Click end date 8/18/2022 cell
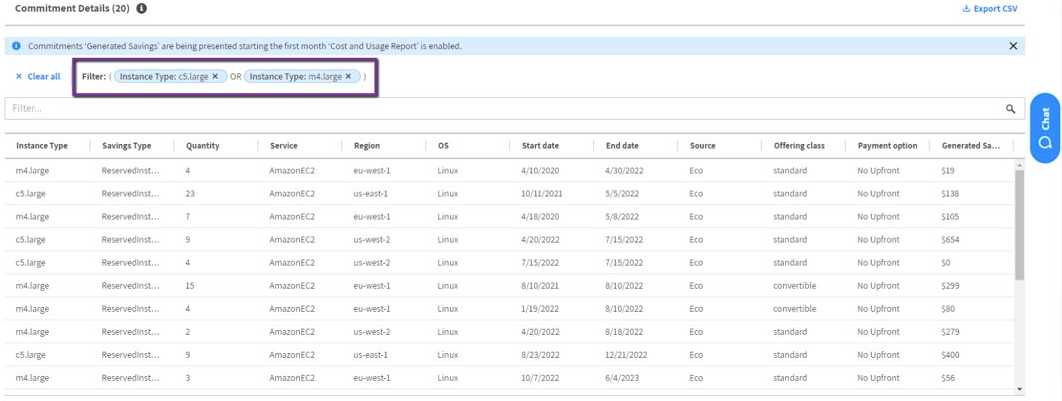1062x401 pixels. [x=624, y=332]
